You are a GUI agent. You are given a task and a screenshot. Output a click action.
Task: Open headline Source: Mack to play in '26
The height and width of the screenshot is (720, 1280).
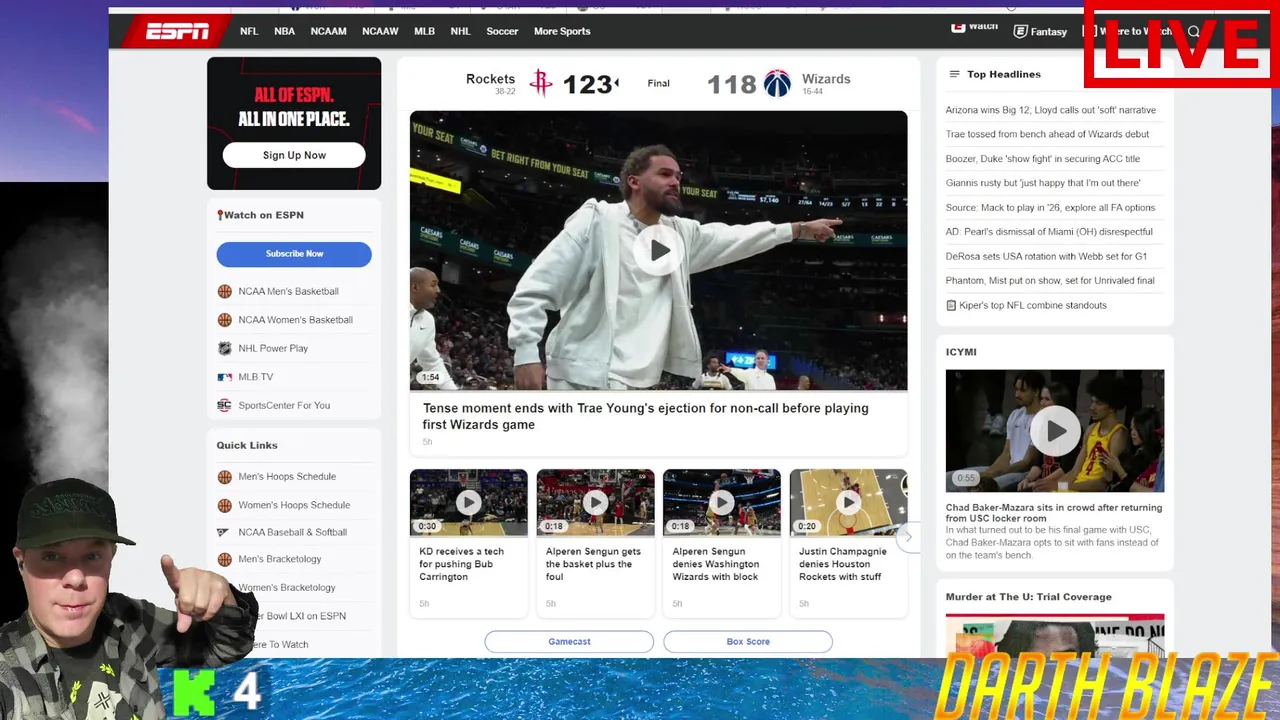pos(1050,208)
